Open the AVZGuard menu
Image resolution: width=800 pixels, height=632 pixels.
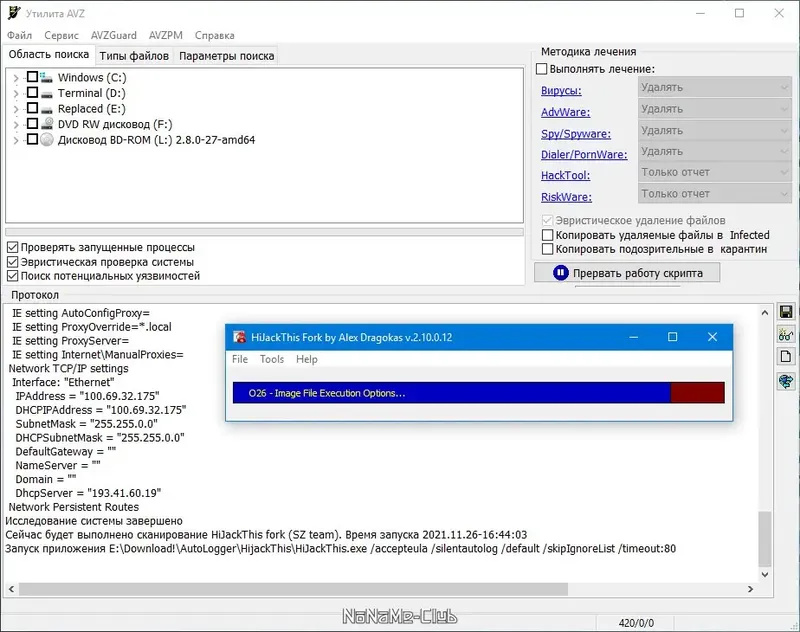[x=114, y=35]
